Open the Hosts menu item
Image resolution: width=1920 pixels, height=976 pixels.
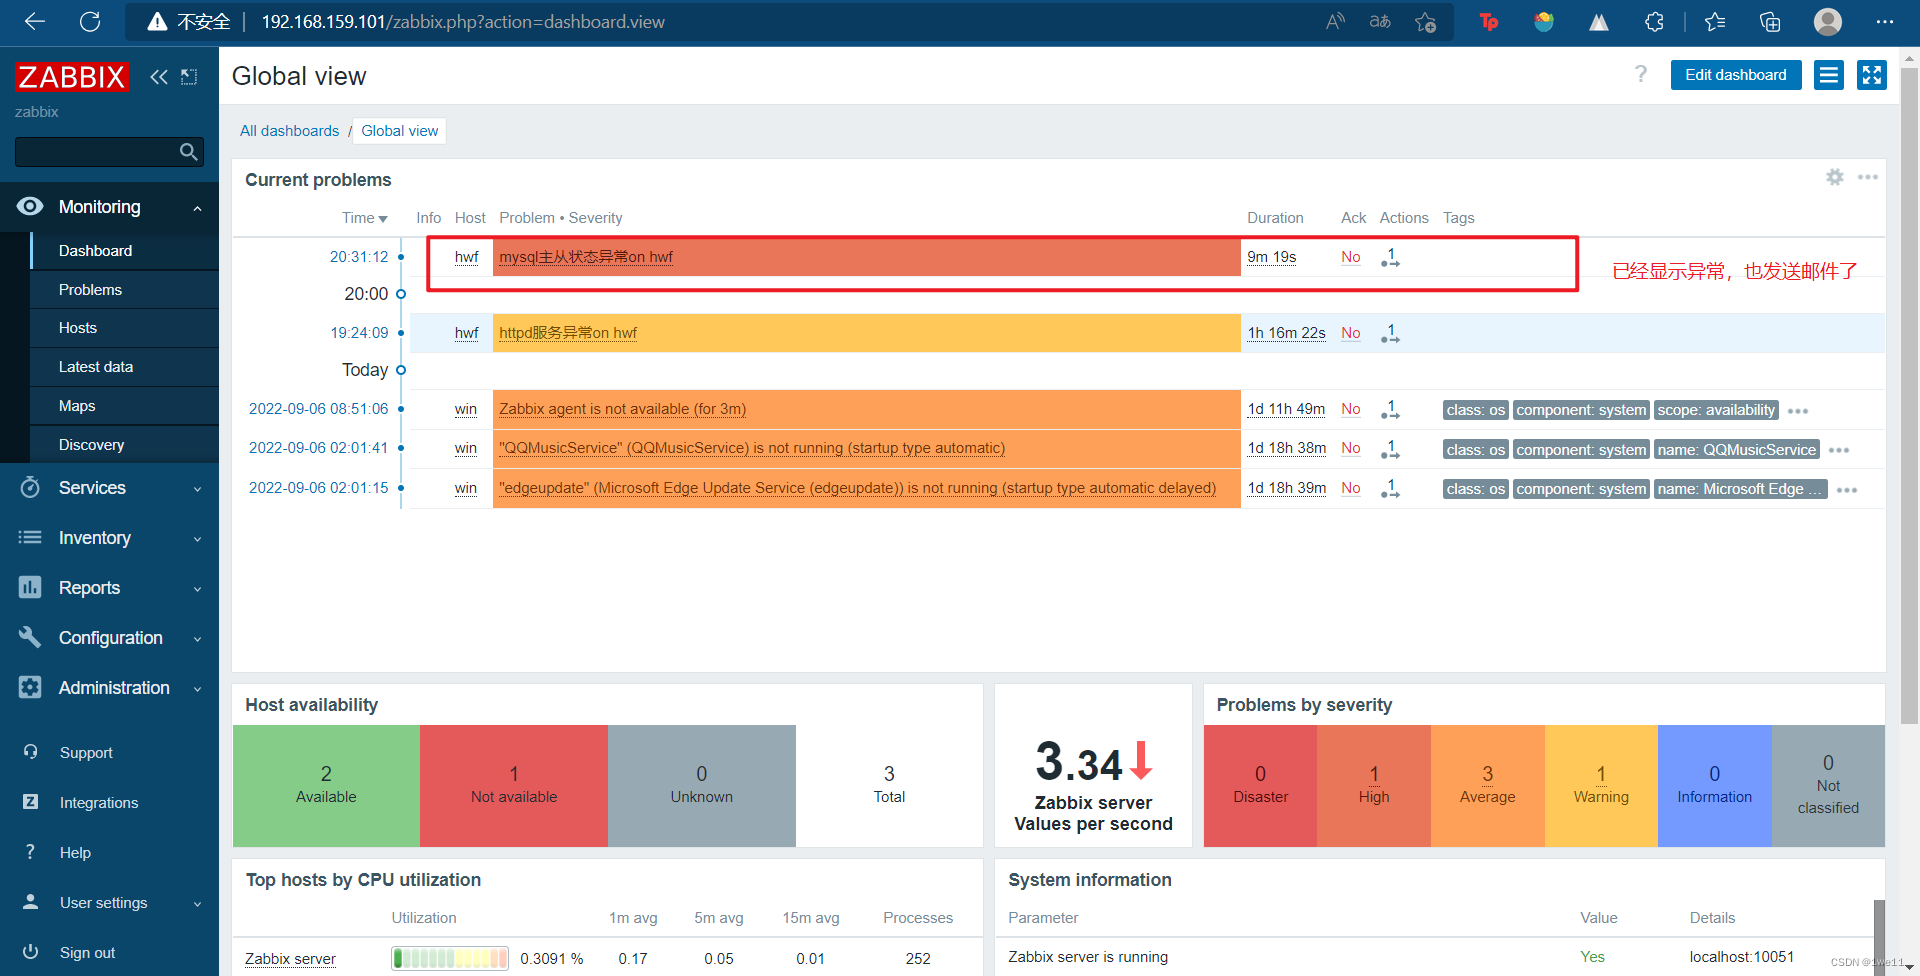tap(125, 328)
